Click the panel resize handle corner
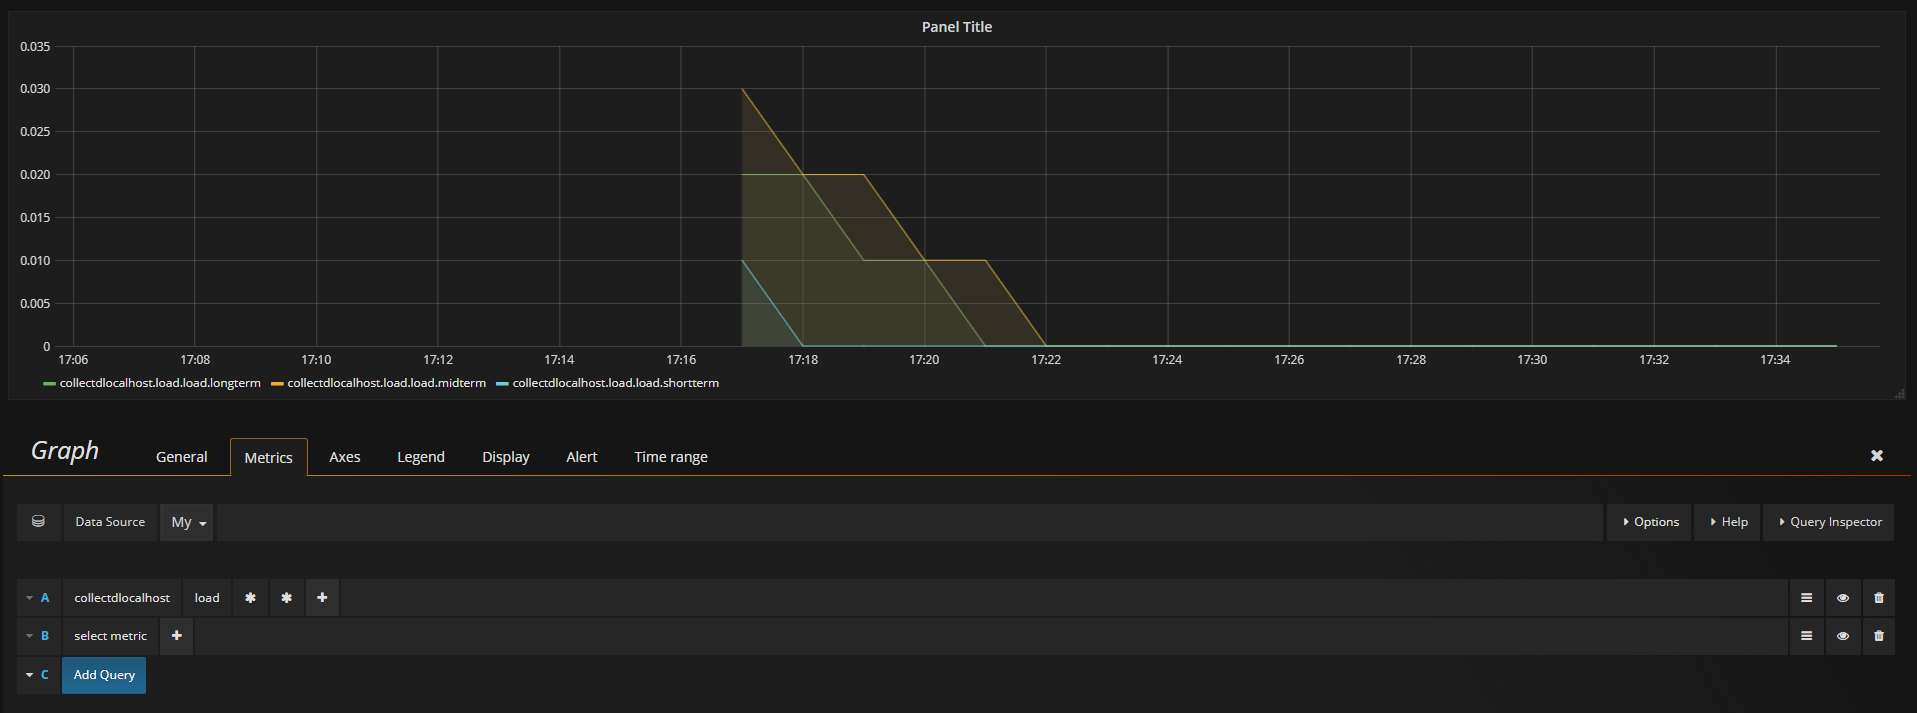Image resolution: width=1917 pixels, height=713 pixels. pyautogui.click(x=1899, y=393)
